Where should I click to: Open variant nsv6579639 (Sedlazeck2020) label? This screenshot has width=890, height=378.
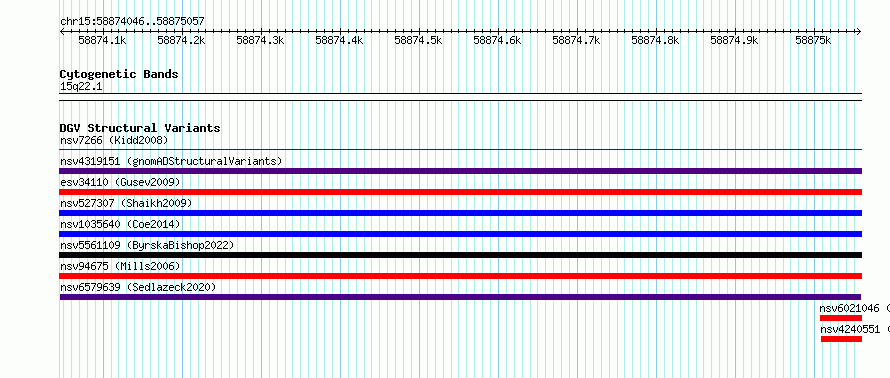(138, 287)
